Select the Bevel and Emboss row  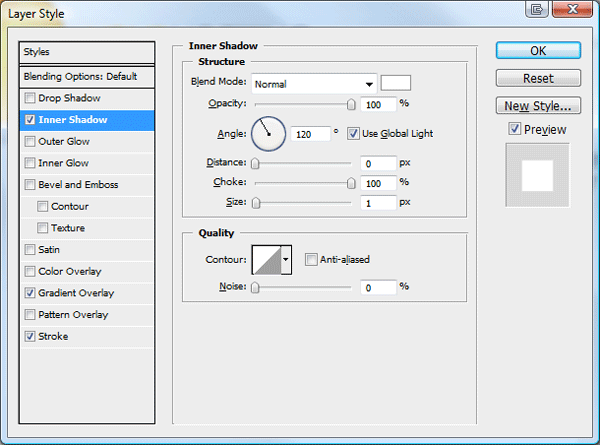[x=87, y=185]
